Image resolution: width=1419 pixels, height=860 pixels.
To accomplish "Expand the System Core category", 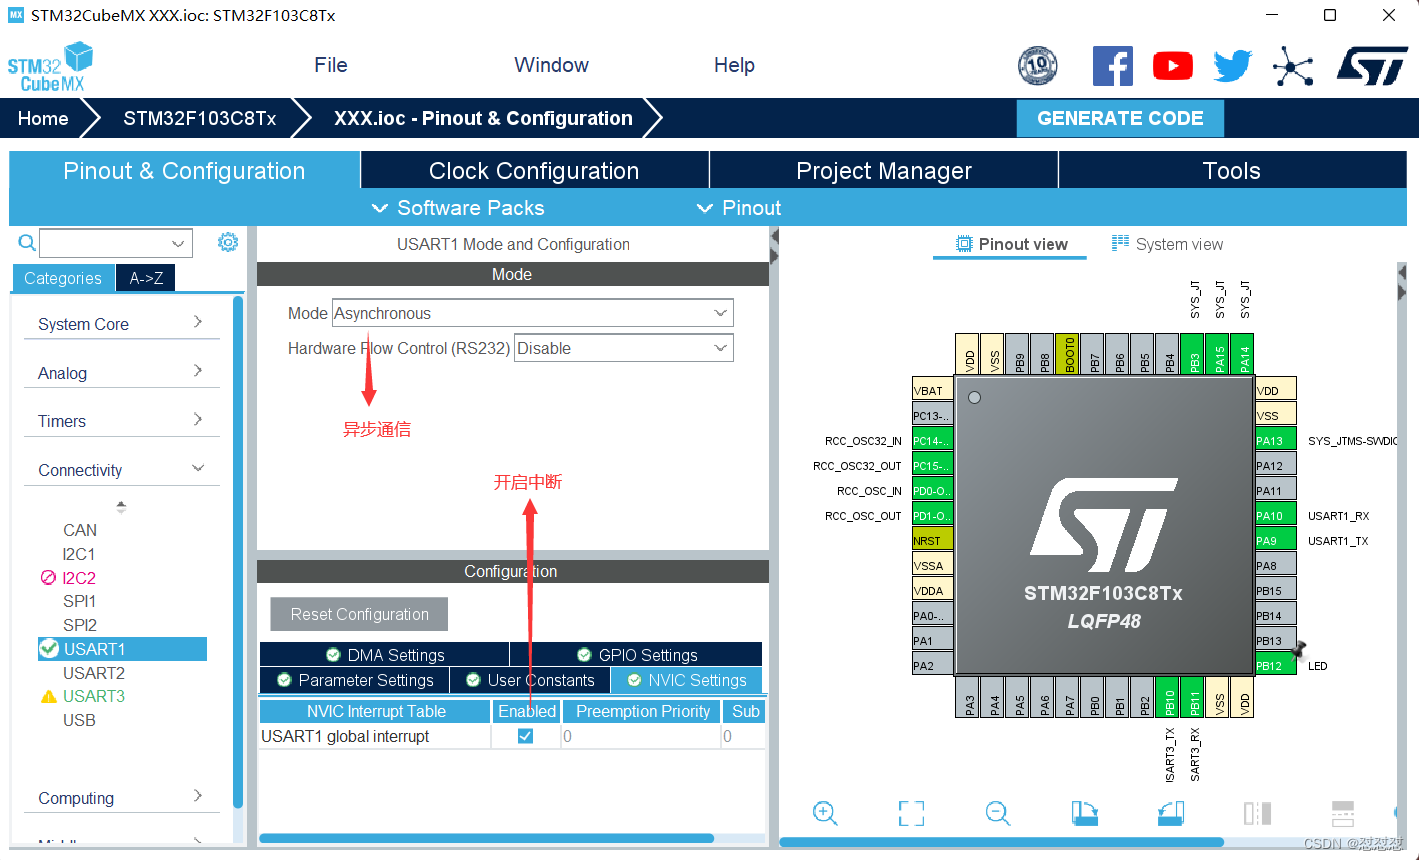I will click(121, 324).
